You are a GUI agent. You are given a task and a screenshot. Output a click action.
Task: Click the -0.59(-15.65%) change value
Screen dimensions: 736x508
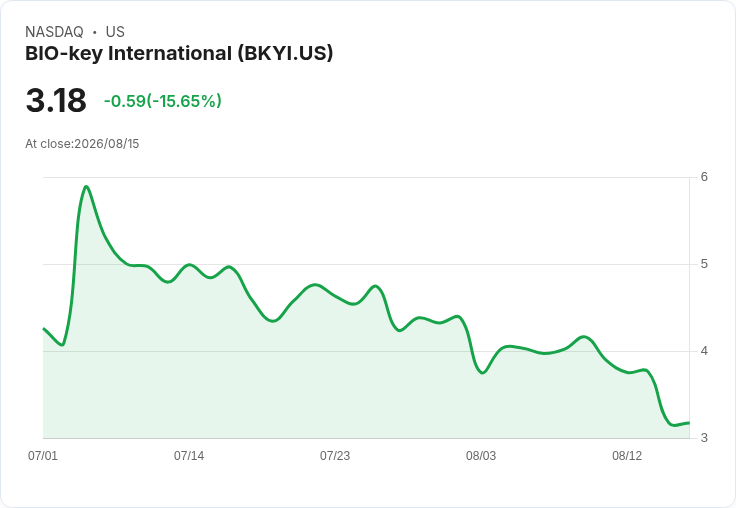click(162, 101)
